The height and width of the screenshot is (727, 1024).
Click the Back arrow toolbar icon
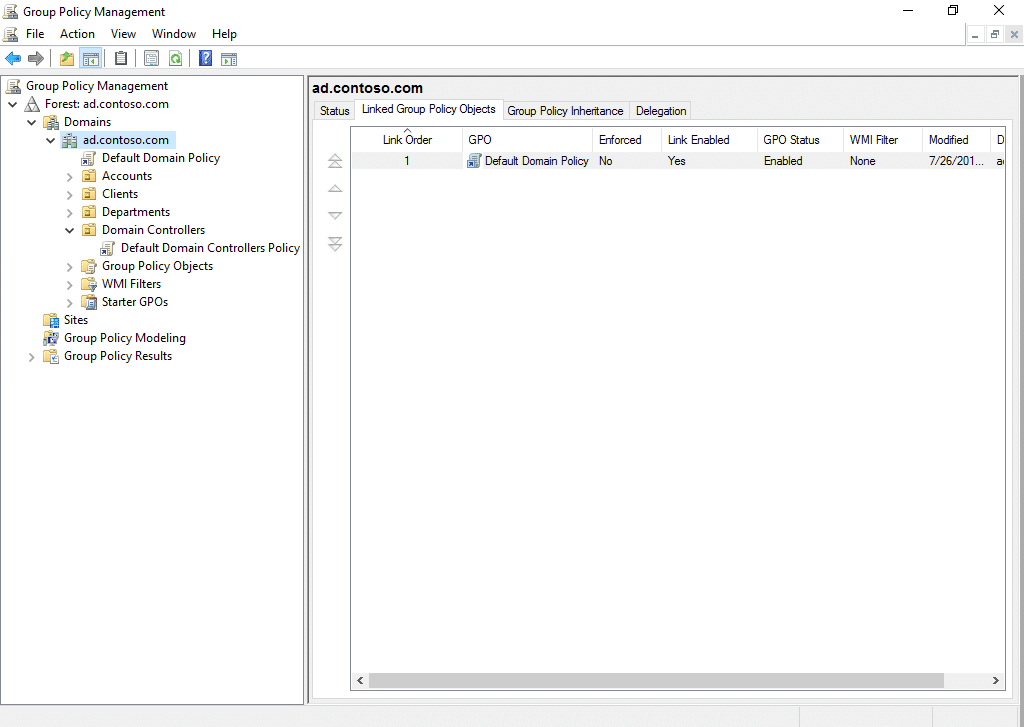[13, 59]
